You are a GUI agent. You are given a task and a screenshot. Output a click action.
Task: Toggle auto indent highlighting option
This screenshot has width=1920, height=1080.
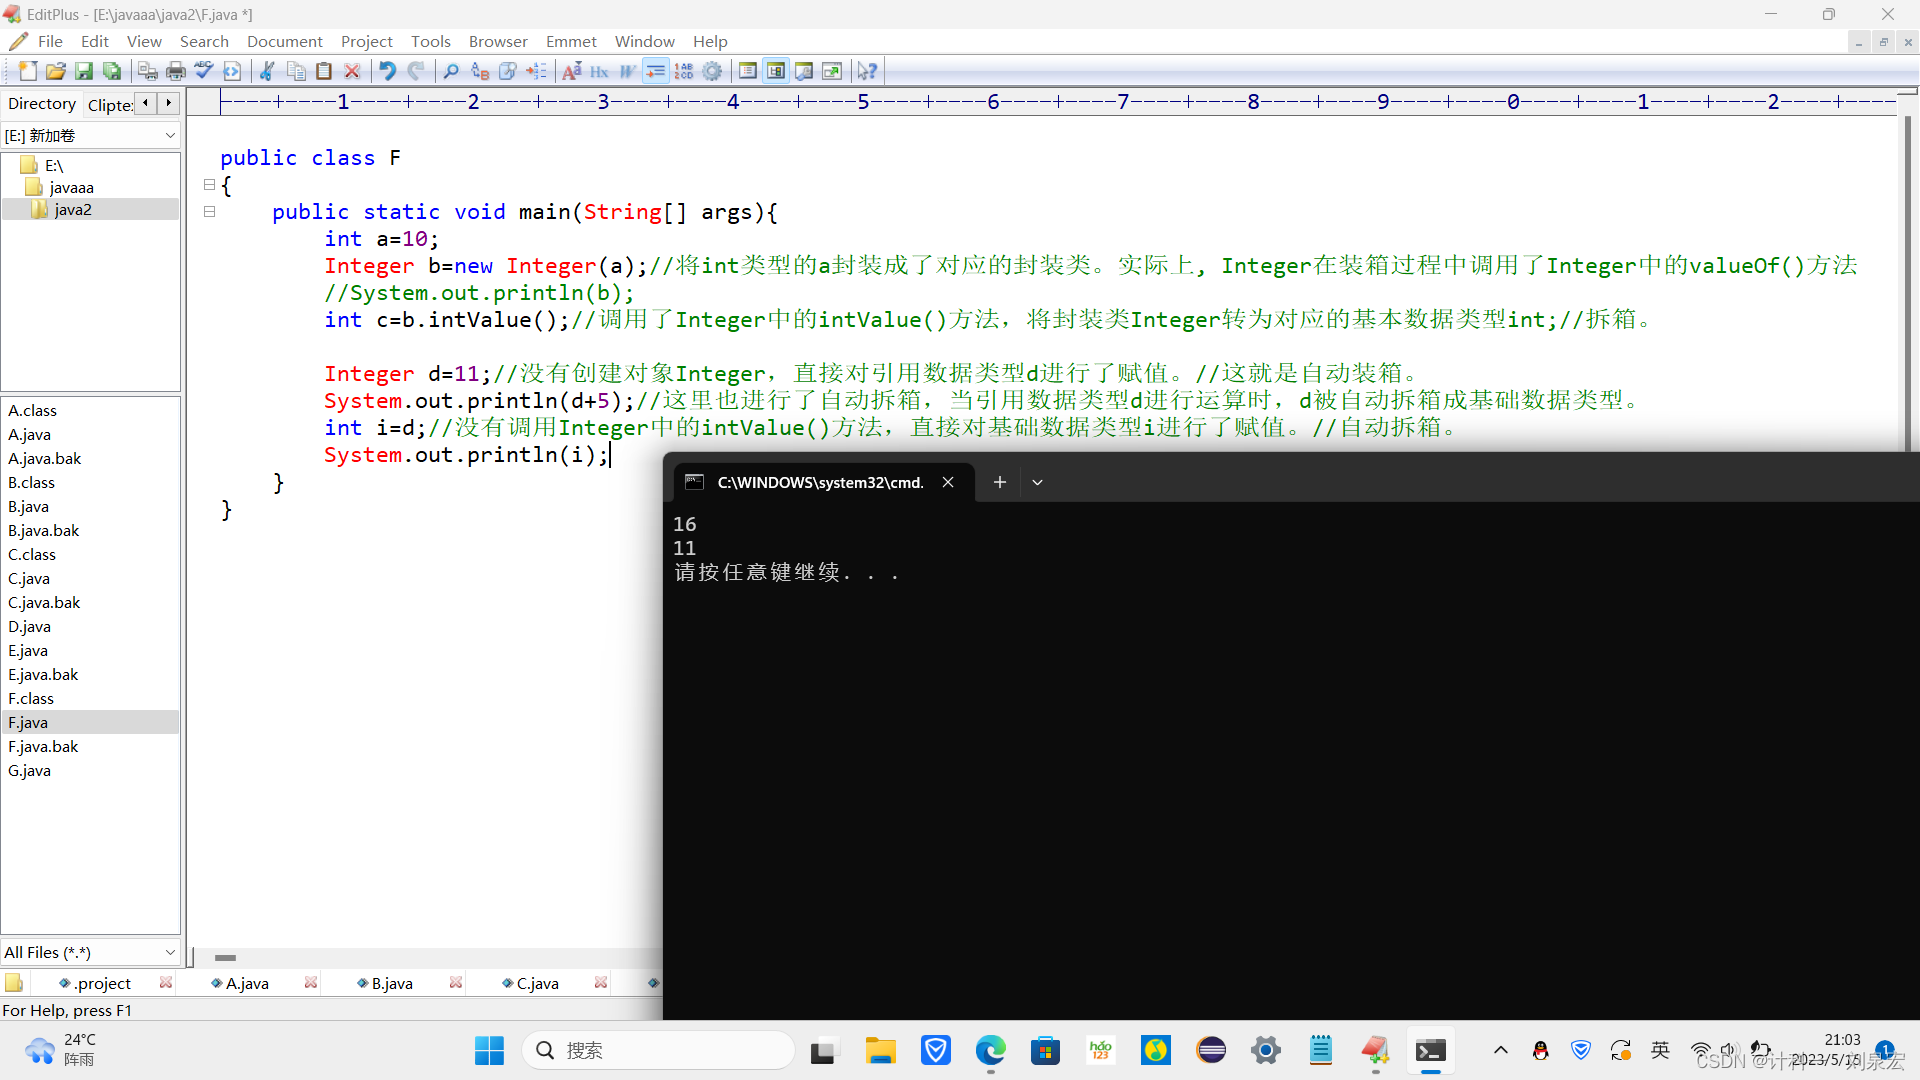tap(656, 70)
